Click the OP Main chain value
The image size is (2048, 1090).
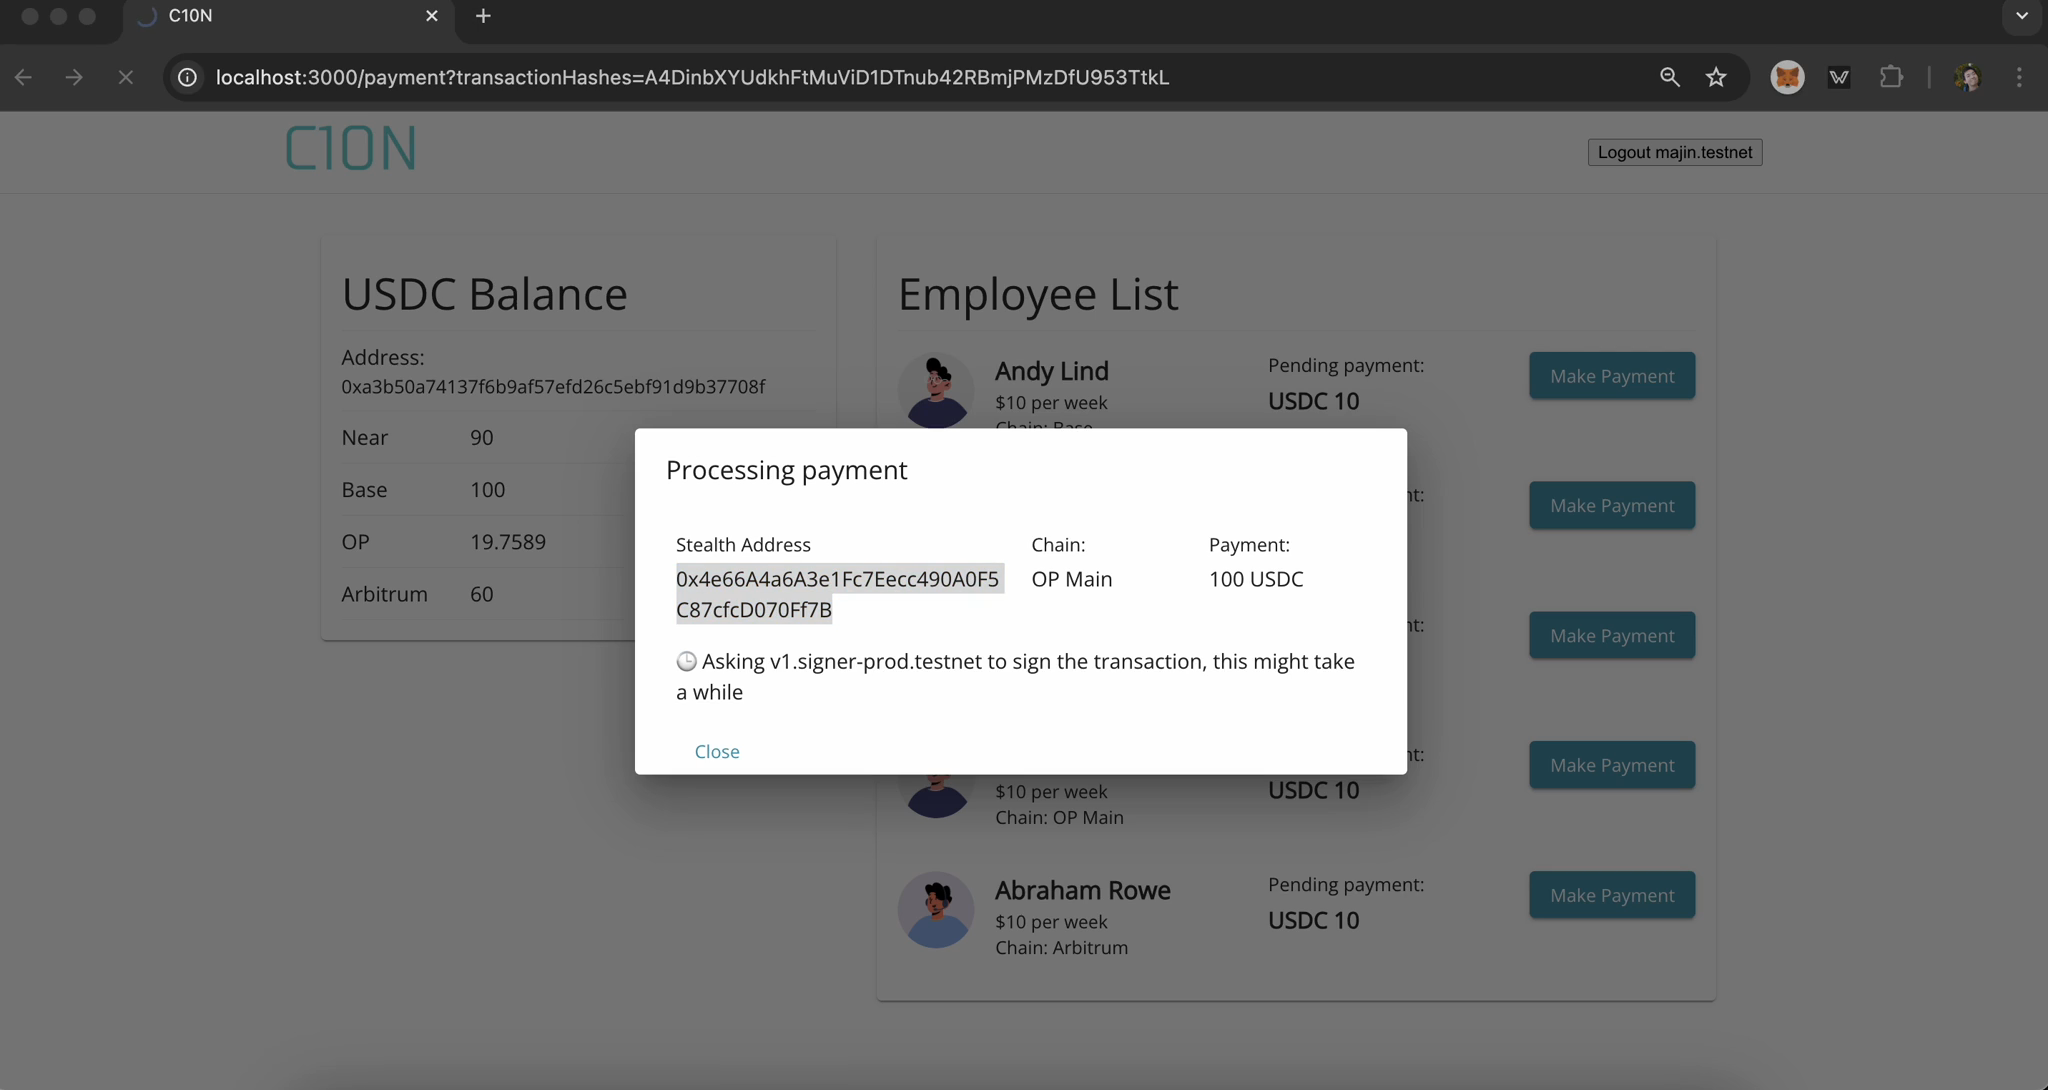(x=1072, y=579)
